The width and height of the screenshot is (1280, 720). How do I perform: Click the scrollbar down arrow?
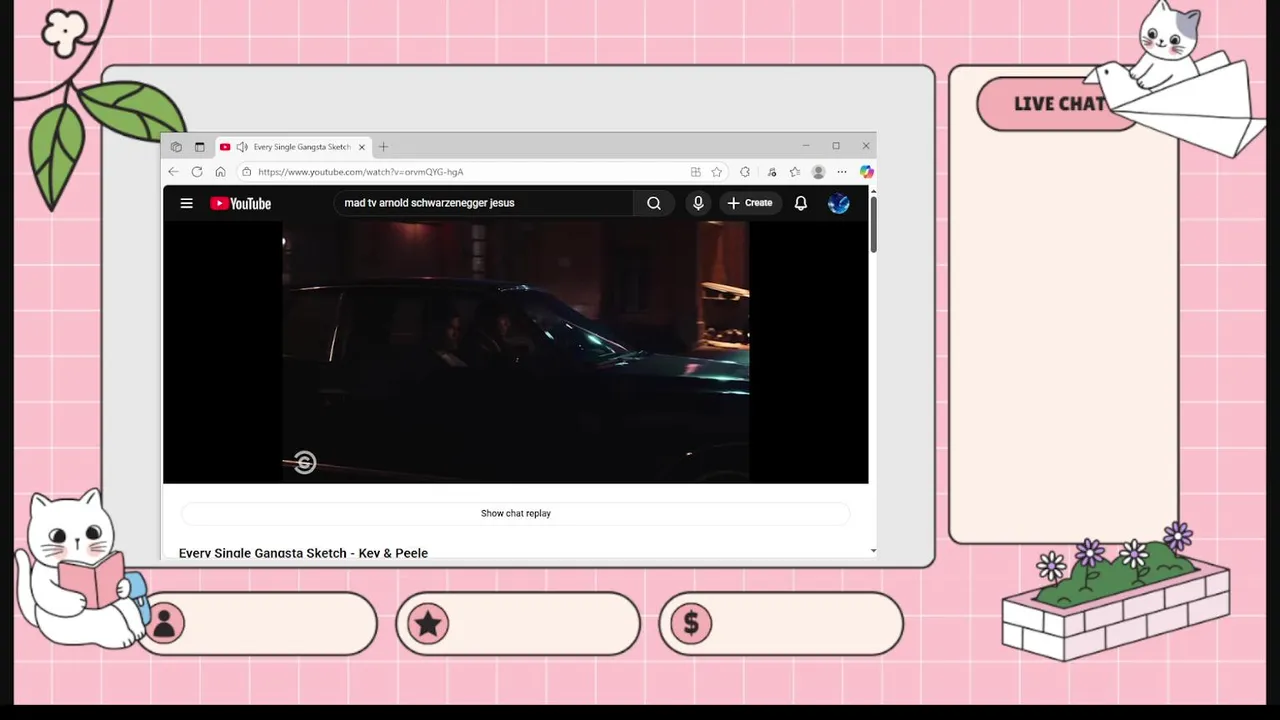point(873,551)
